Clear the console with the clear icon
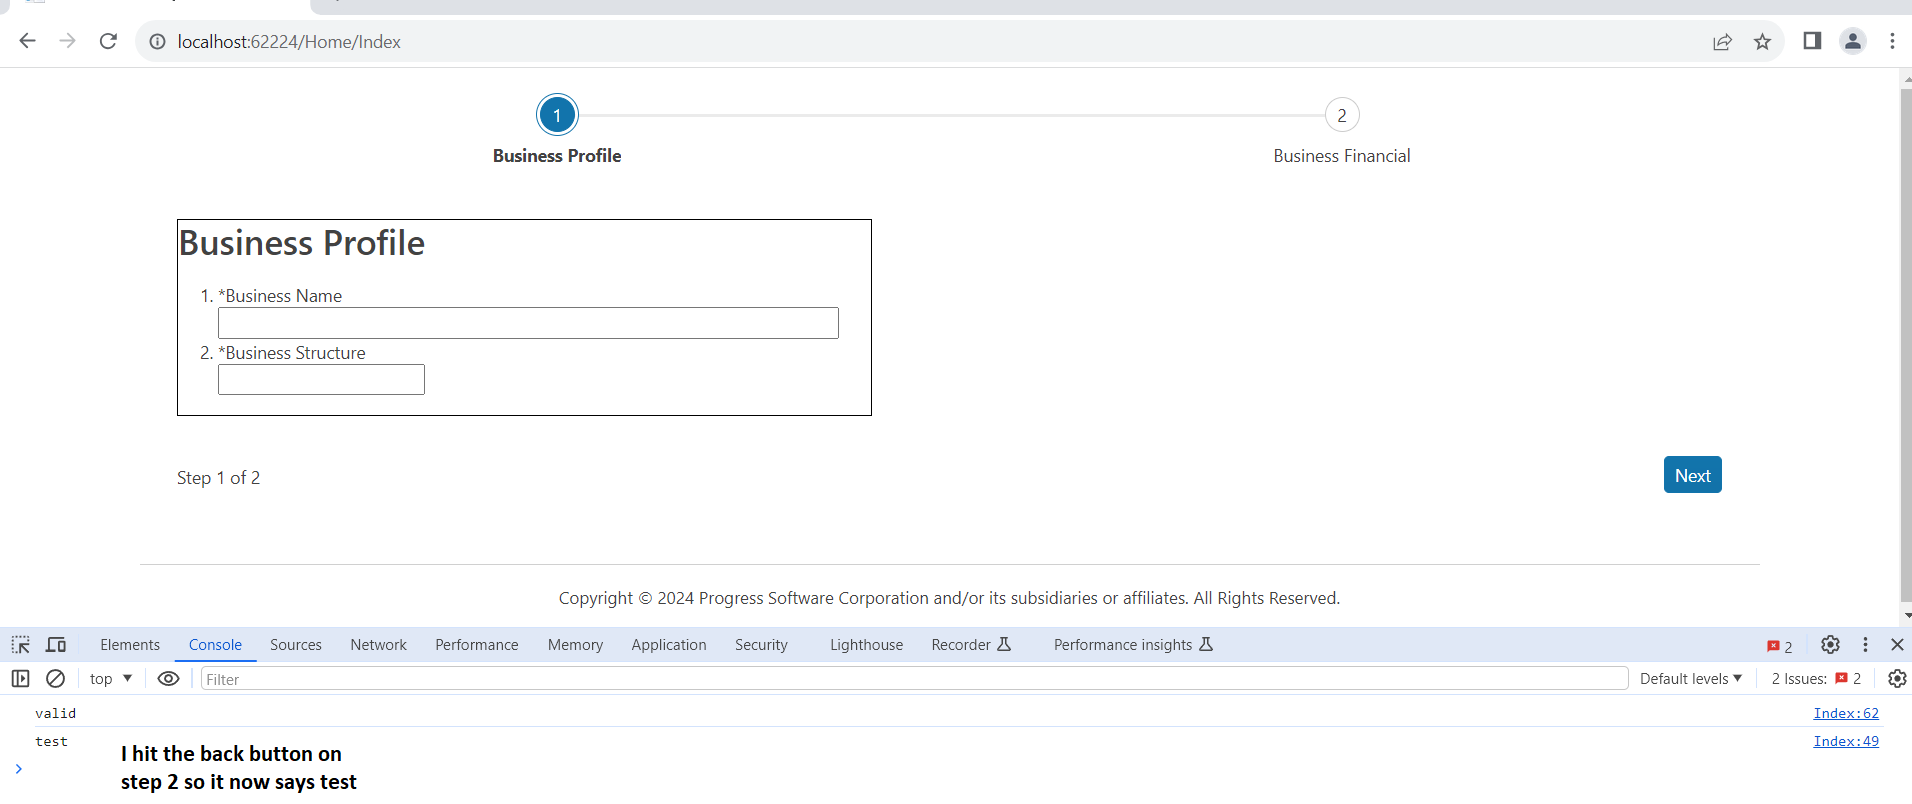Screen dimensions: 1912x804 tap(56, 679)
